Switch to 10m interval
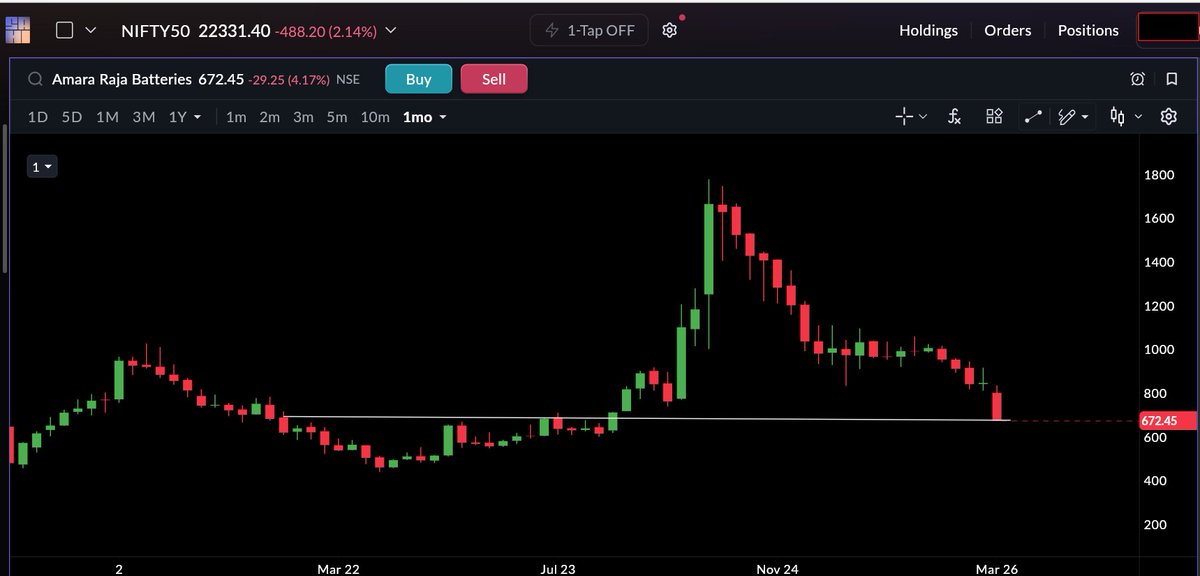This screenshot has width=1200, height=576. pos(375,117)
